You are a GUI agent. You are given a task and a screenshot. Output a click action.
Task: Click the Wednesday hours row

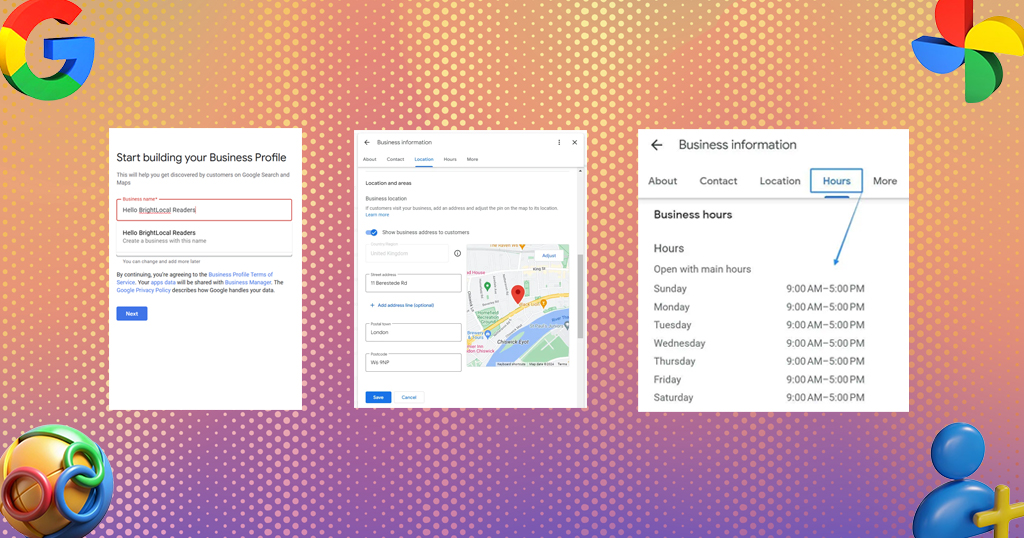tap(759, 343)
